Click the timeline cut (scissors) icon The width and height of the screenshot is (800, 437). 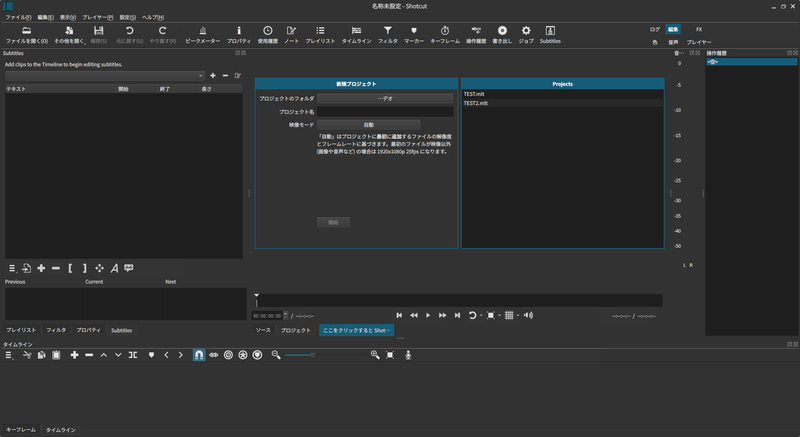click(27, 355)
